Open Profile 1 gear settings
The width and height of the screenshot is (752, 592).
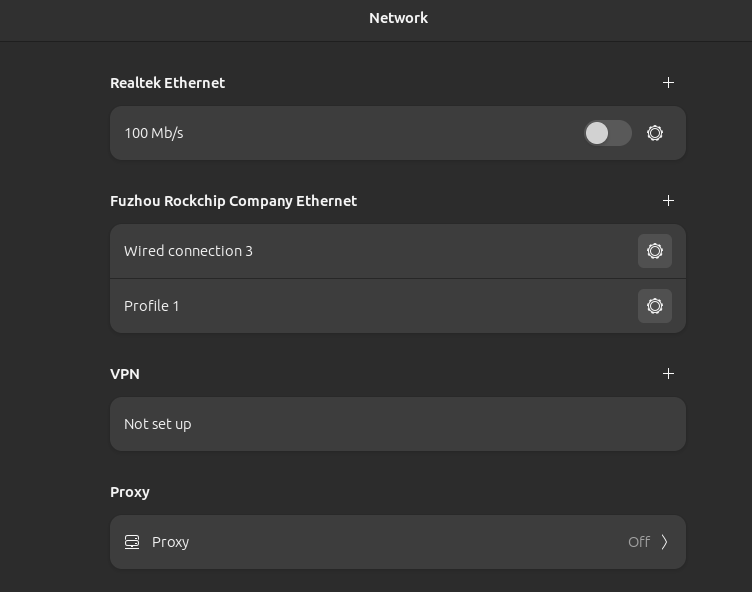pos(655,306)
